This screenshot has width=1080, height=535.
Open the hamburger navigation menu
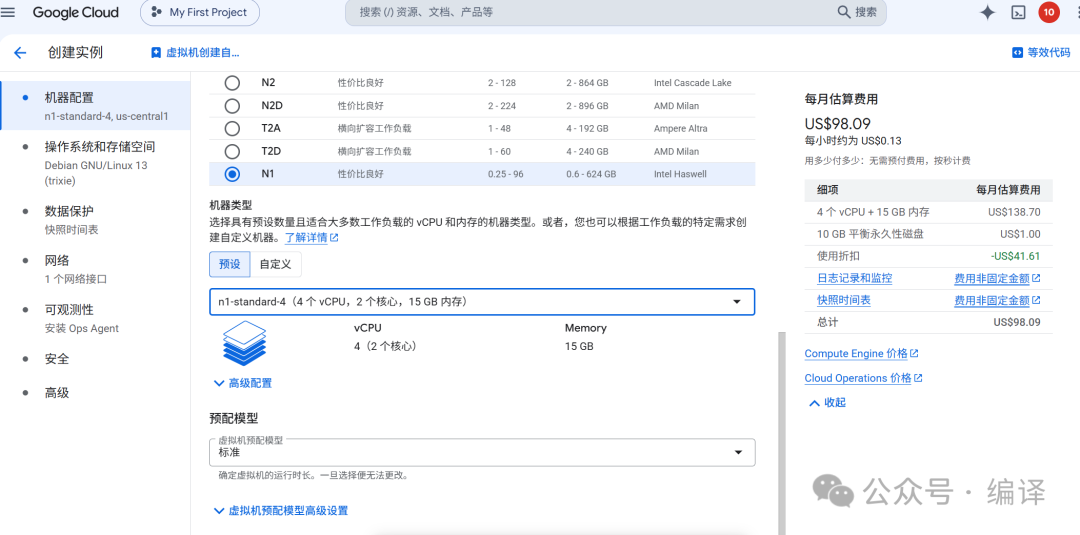pyautogui.click(x=8, y=12)
